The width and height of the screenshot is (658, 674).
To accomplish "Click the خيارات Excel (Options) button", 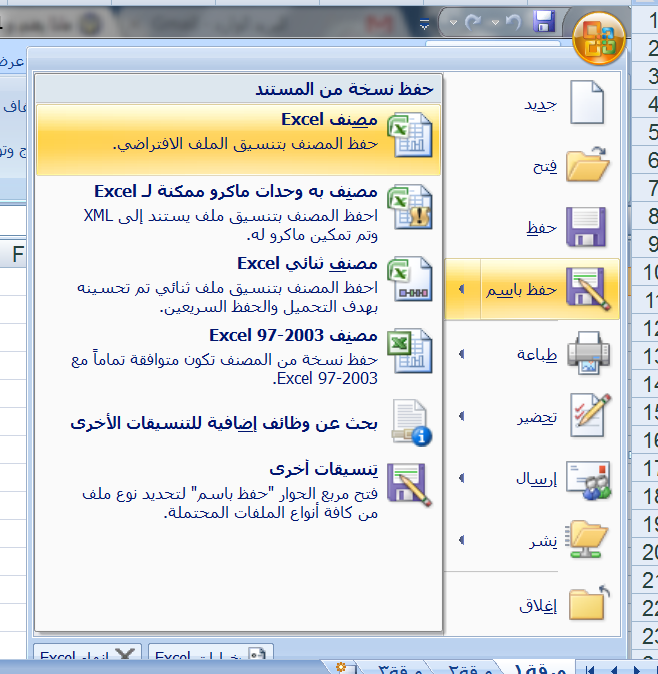I will [211, 652].
